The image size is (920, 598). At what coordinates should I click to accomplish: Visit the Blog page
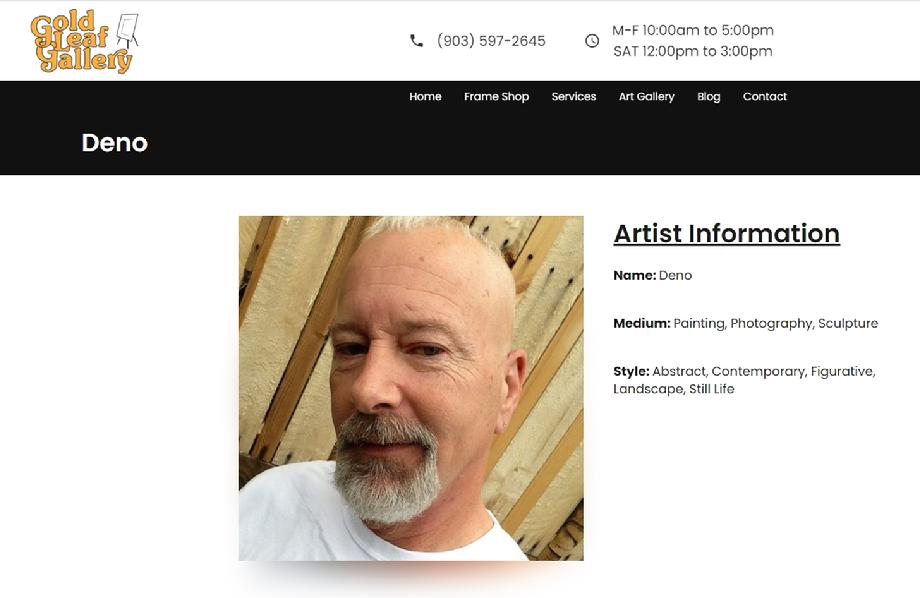pos(709,97)
